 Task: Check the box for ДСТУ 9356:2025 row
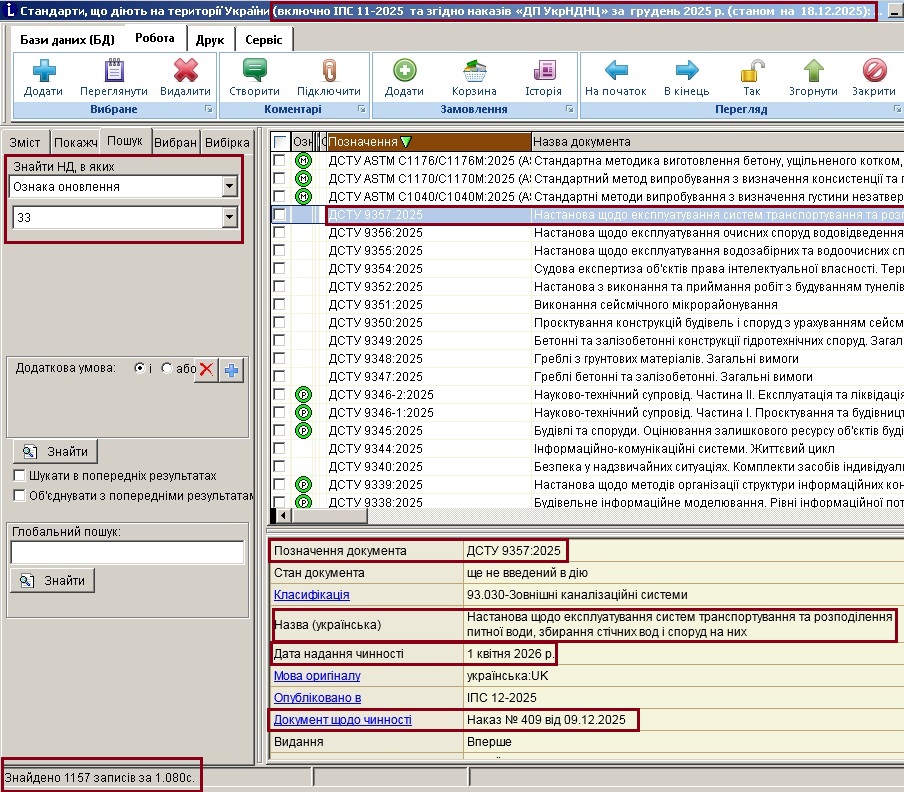pyautogui.click(x=280, y=233)
